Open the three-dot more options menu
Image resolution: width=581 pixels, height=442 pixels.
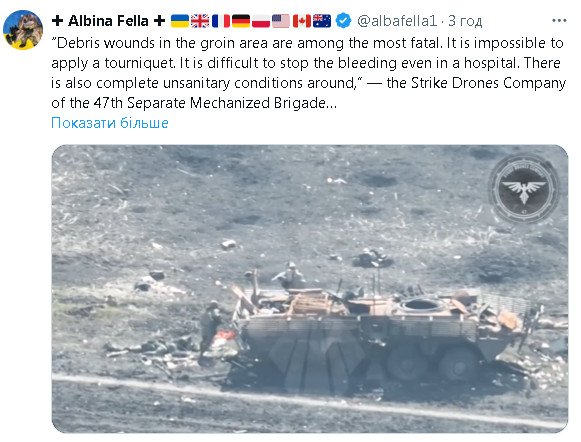[559, 21]
